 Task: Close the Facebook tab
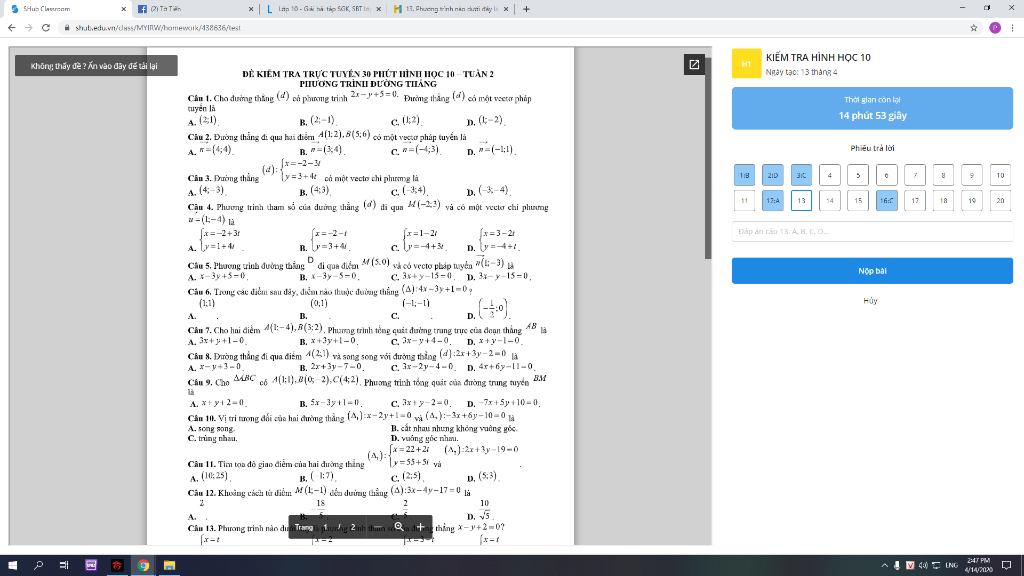[x=251, y=9]
